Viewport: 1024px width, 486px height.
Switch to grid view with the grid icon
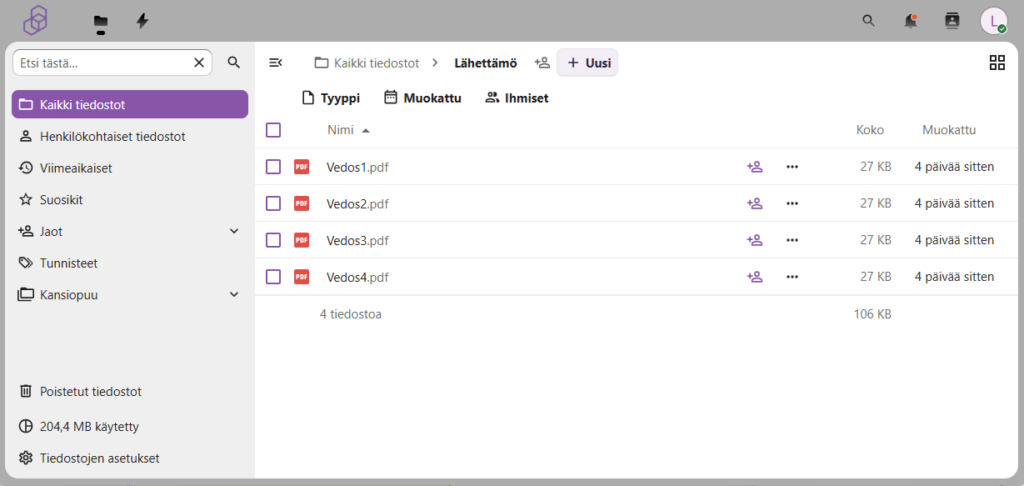(996, 63)
